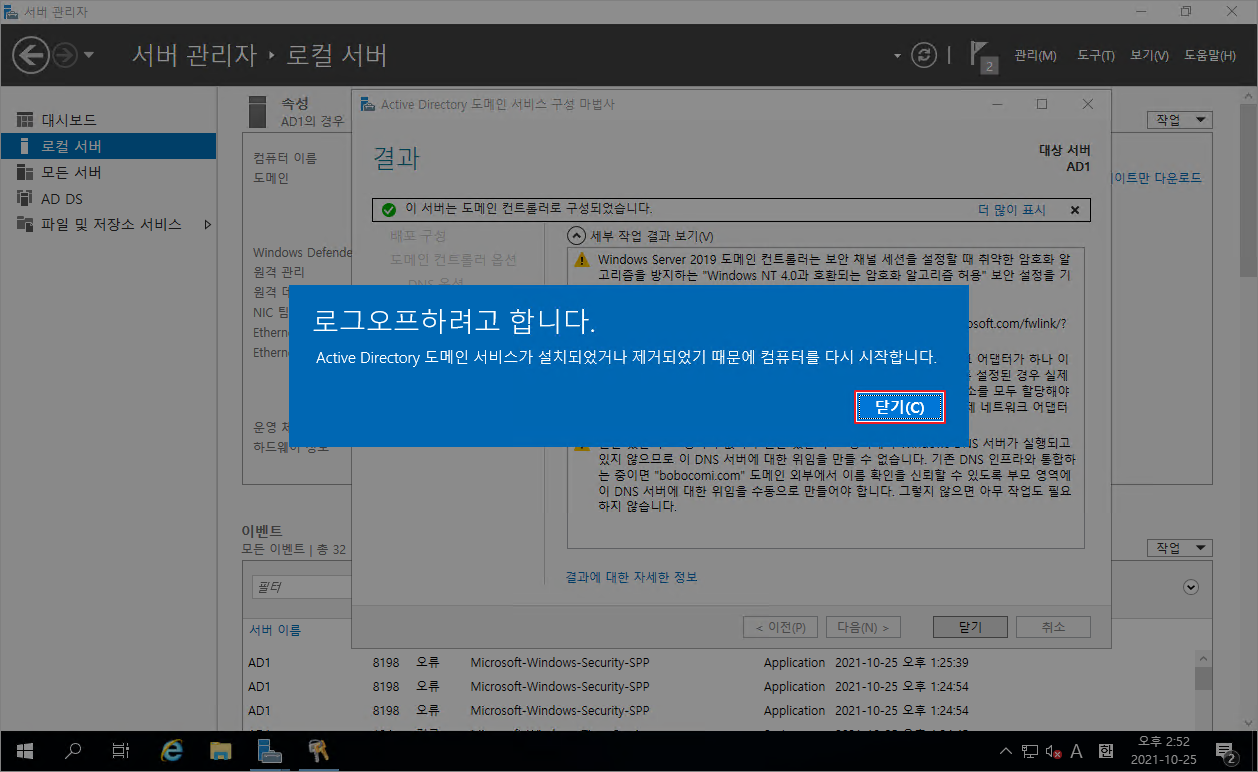The width and height of the screenshot is (1258, 772).
Task: Go back with Server Manager back arrow
Action: (32, 55)
